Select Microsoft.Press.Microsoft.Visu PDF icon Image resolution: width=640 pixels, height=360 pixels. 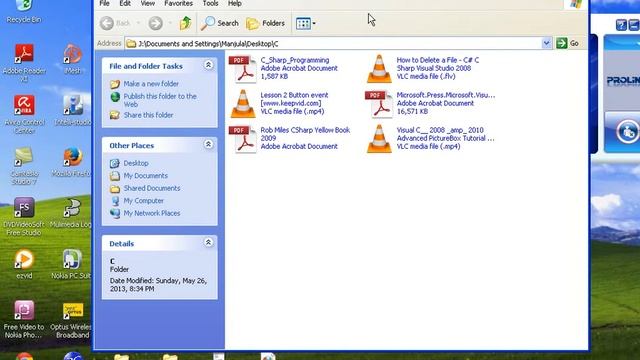[x=379, y=104]
